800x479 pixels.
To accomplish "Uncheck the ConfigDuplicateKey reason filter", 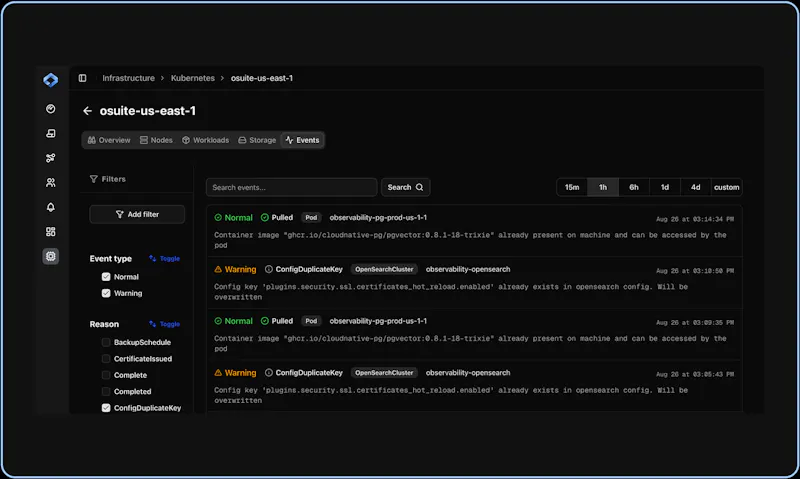I will tap(106, 408).
